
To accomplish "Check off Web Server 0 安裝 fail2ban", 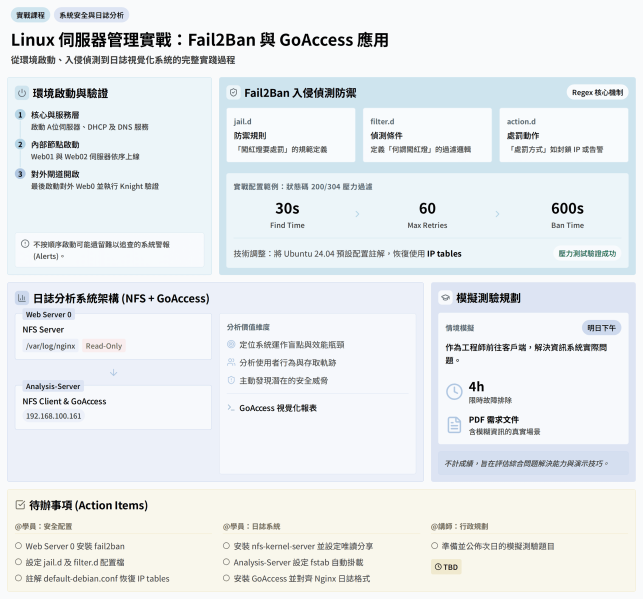I will pos(18,546).
